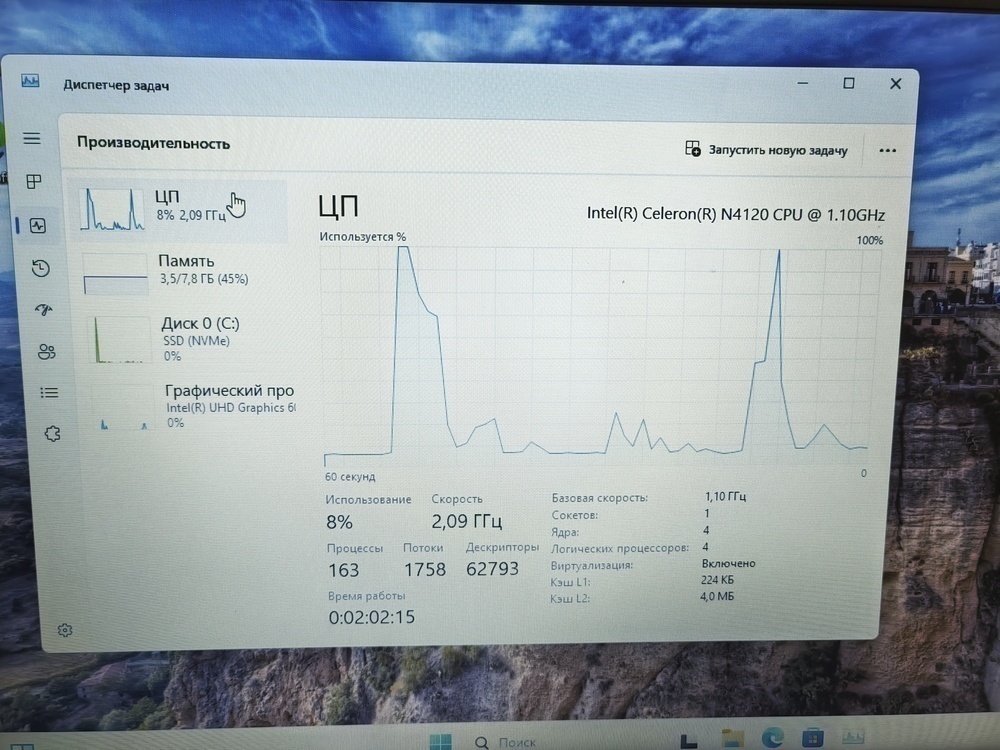Click the Диск 0 mini graph thumbnail
The image size is (1000, 750).
pyautogui.click(x=119, y=340)
